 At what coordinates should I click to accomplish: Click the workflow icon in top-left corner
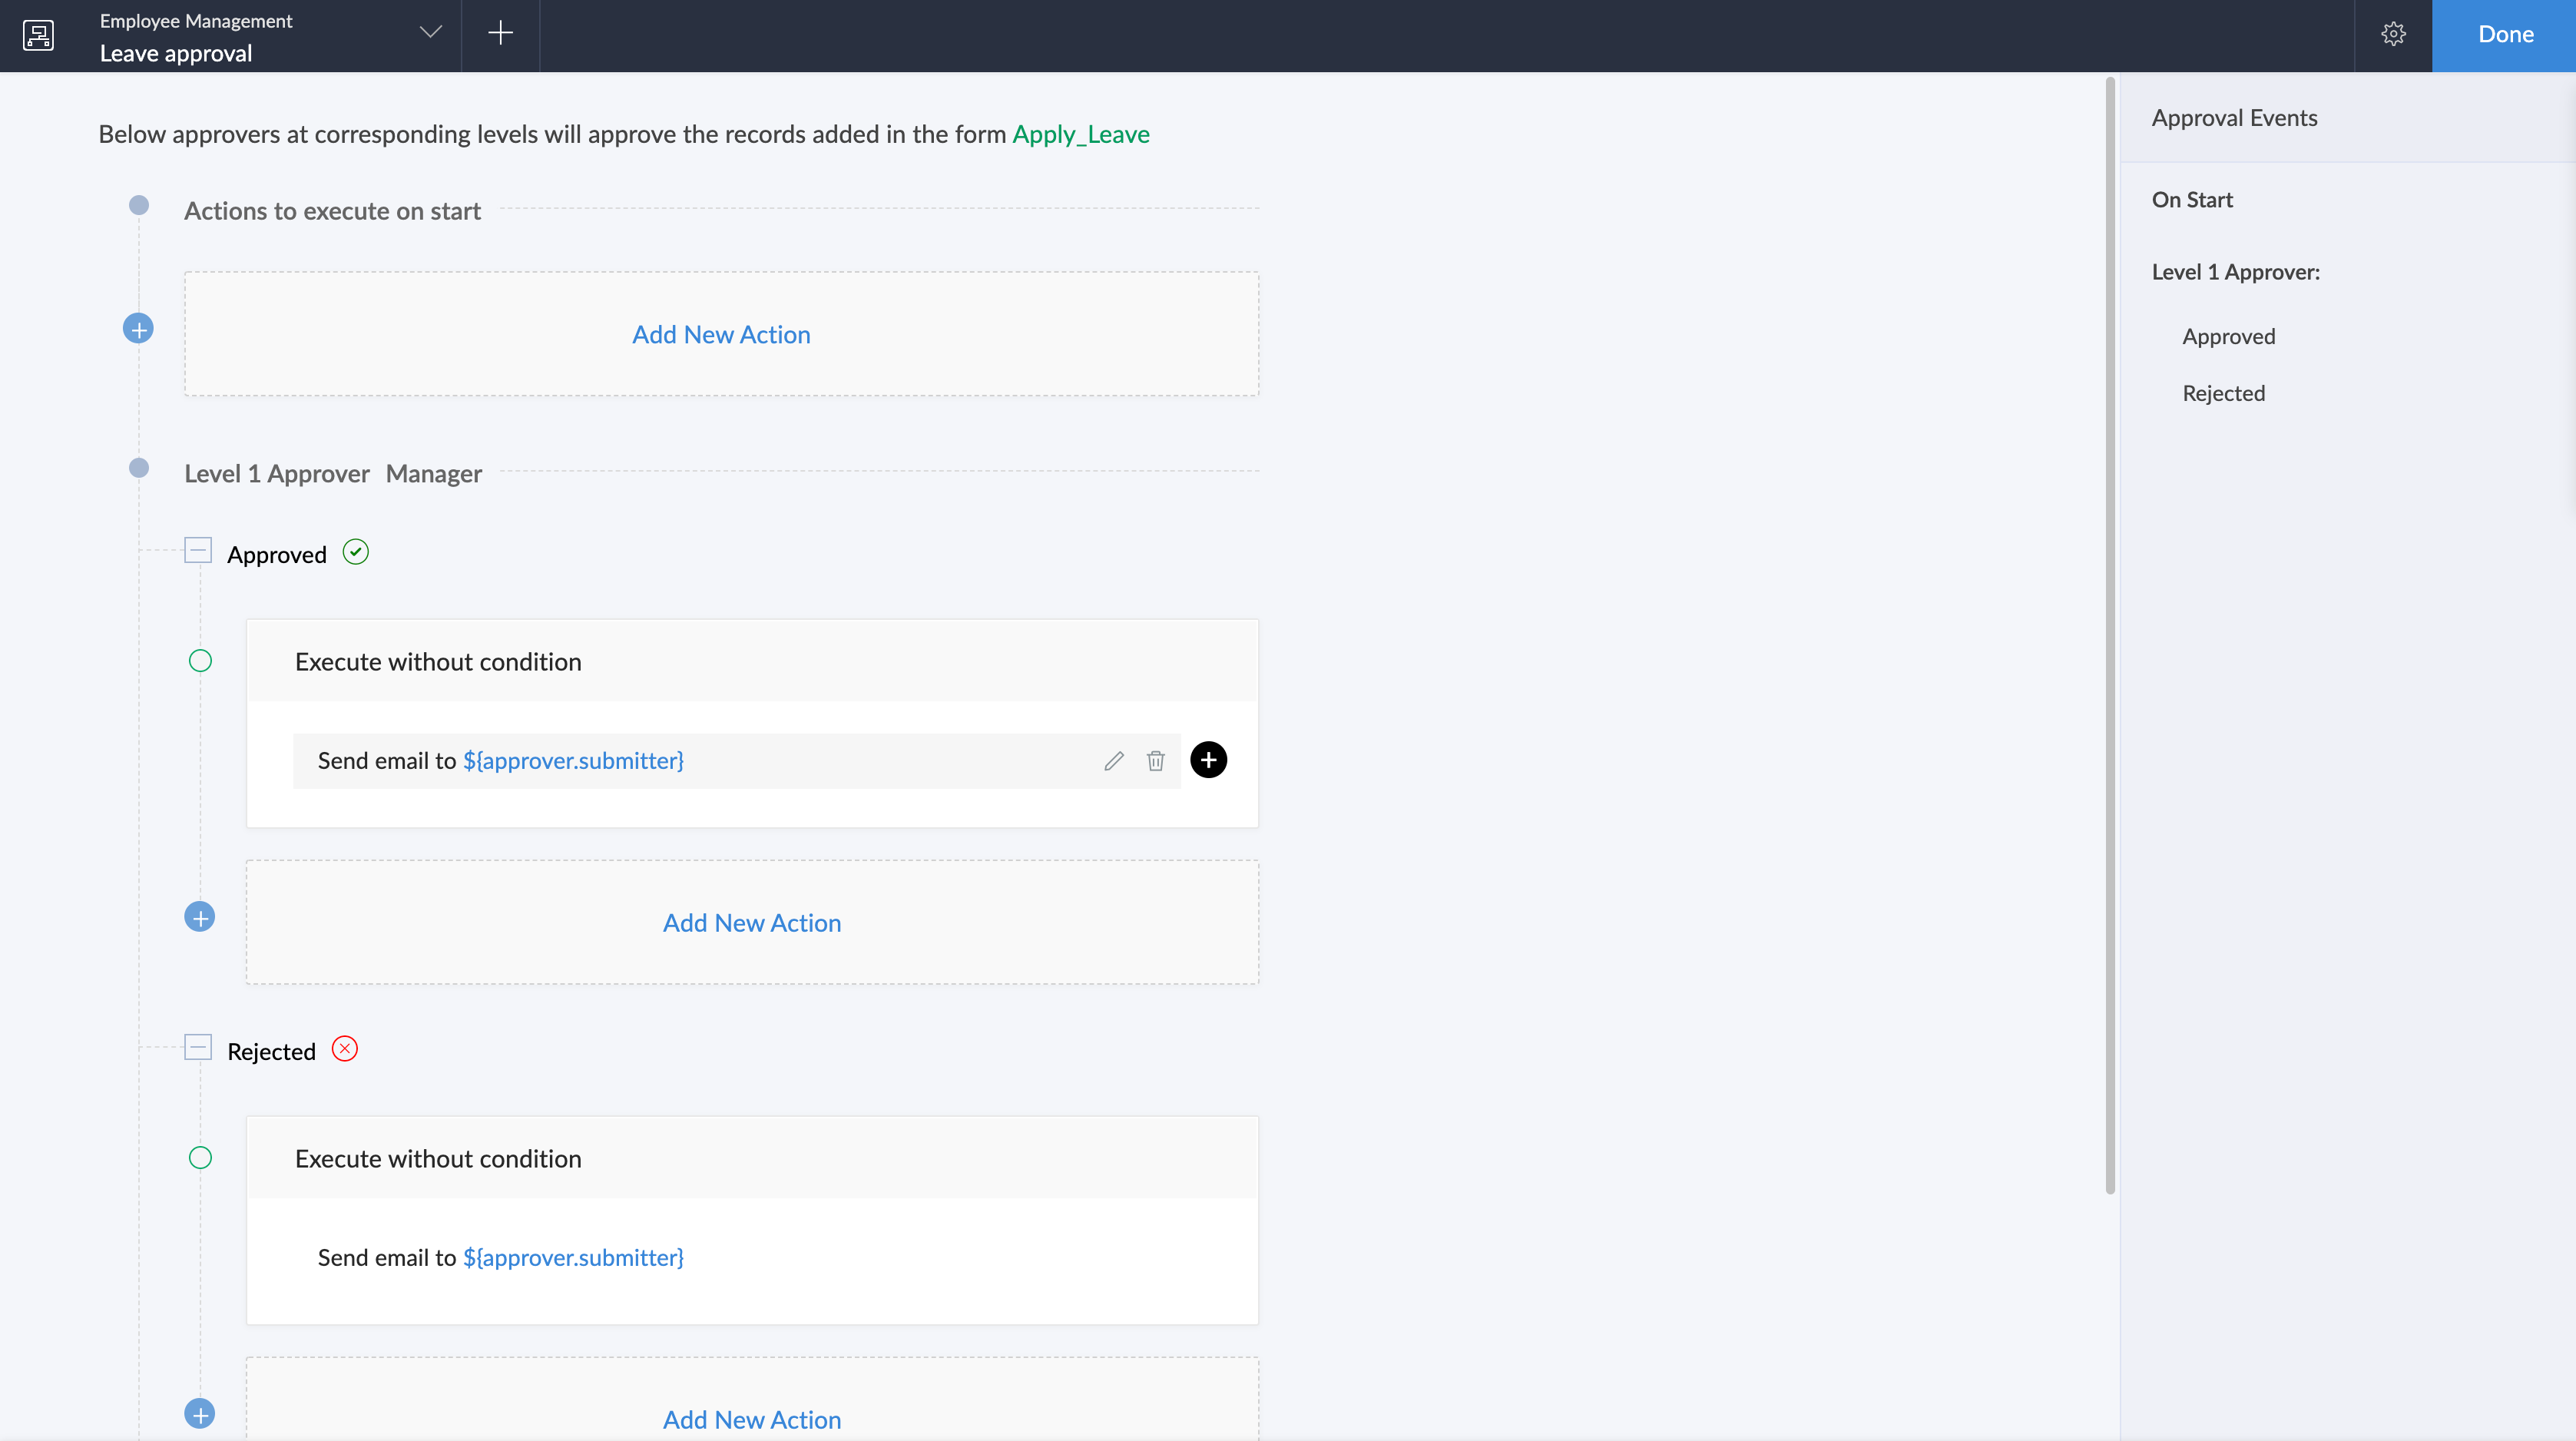click(x=38, y=35)
